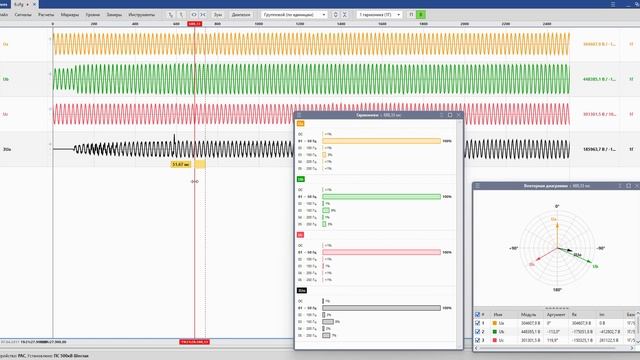Click the vertical stretch arrows icon
The height and width of the screenshot is (360, 640).
pos(336,15)
